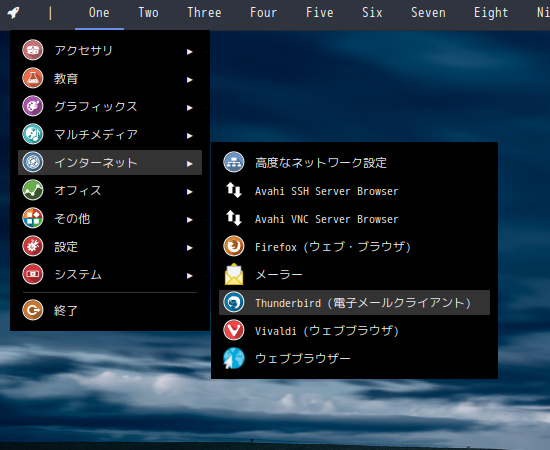The image size is (550, 450).
Task: Launch 高度なネットワーク設定 entry text
Action: click(x=321, y=162)
